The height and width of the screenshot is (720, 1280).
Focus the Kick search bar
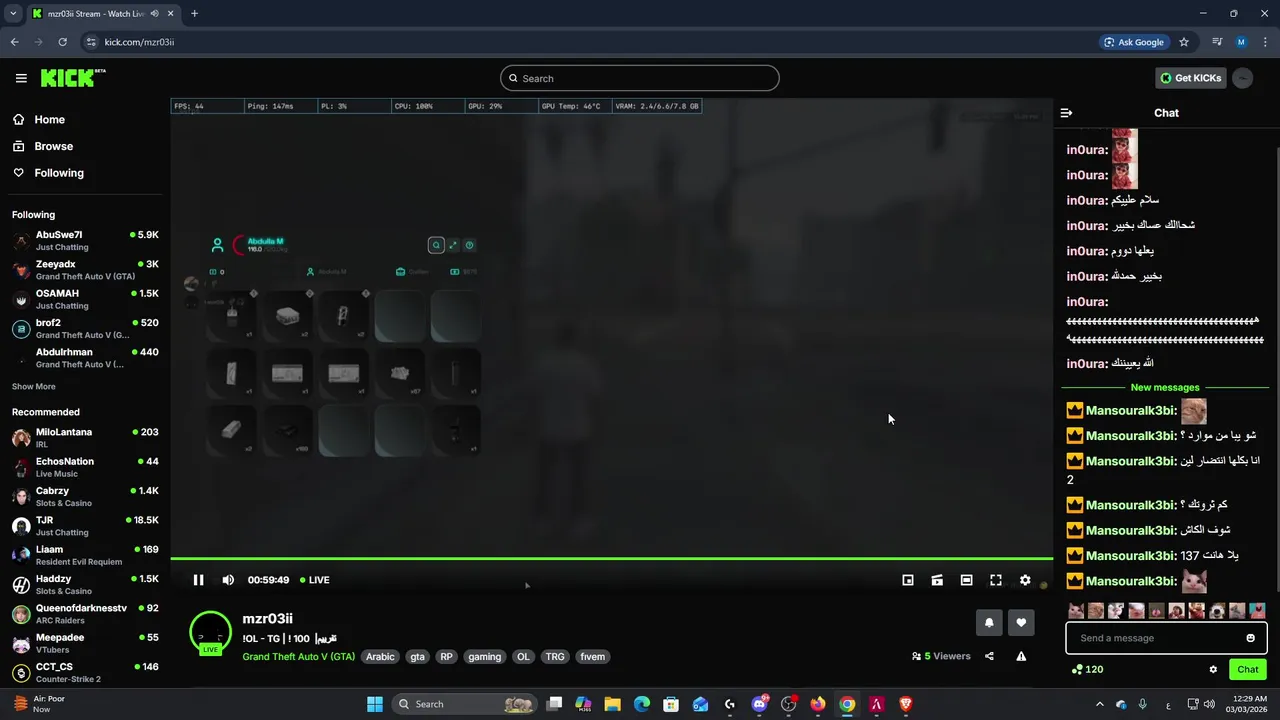[x=640, y=78]
